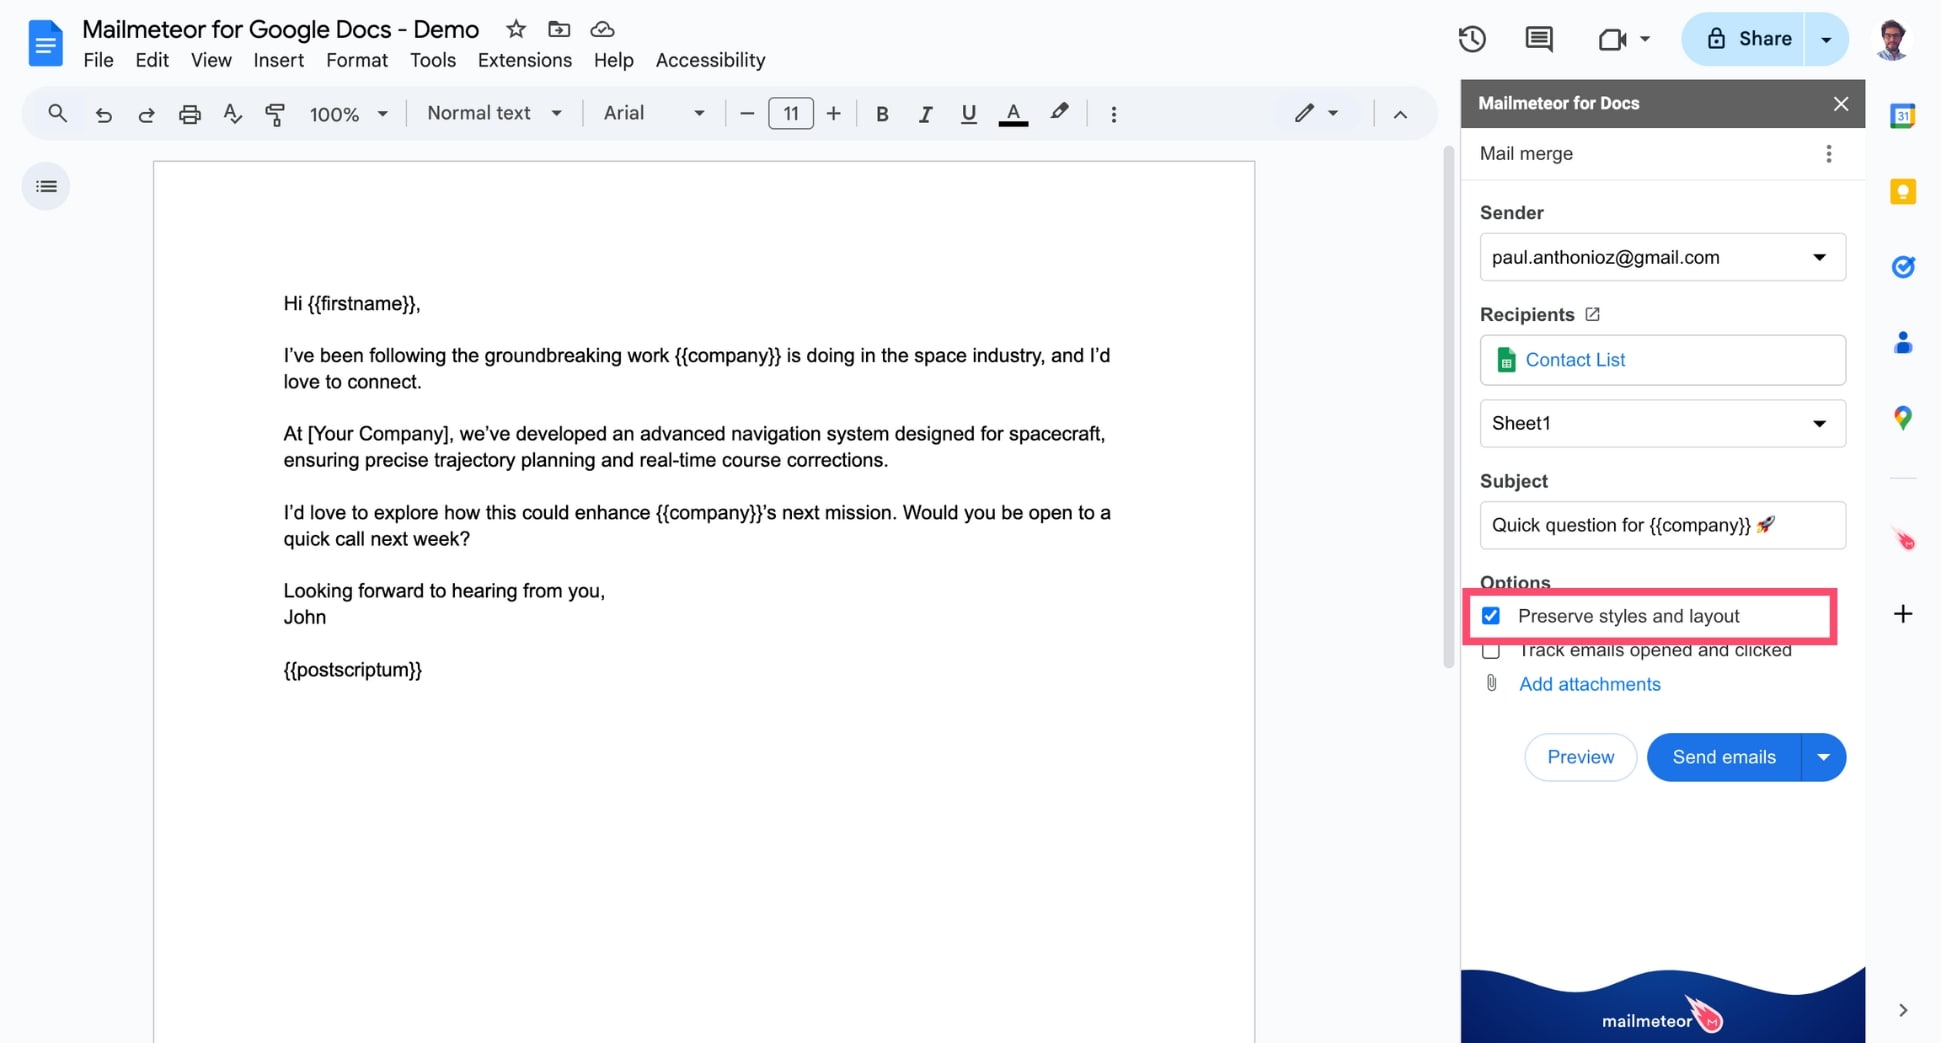
Task: Decrease the font size
Action: [747, 114]
